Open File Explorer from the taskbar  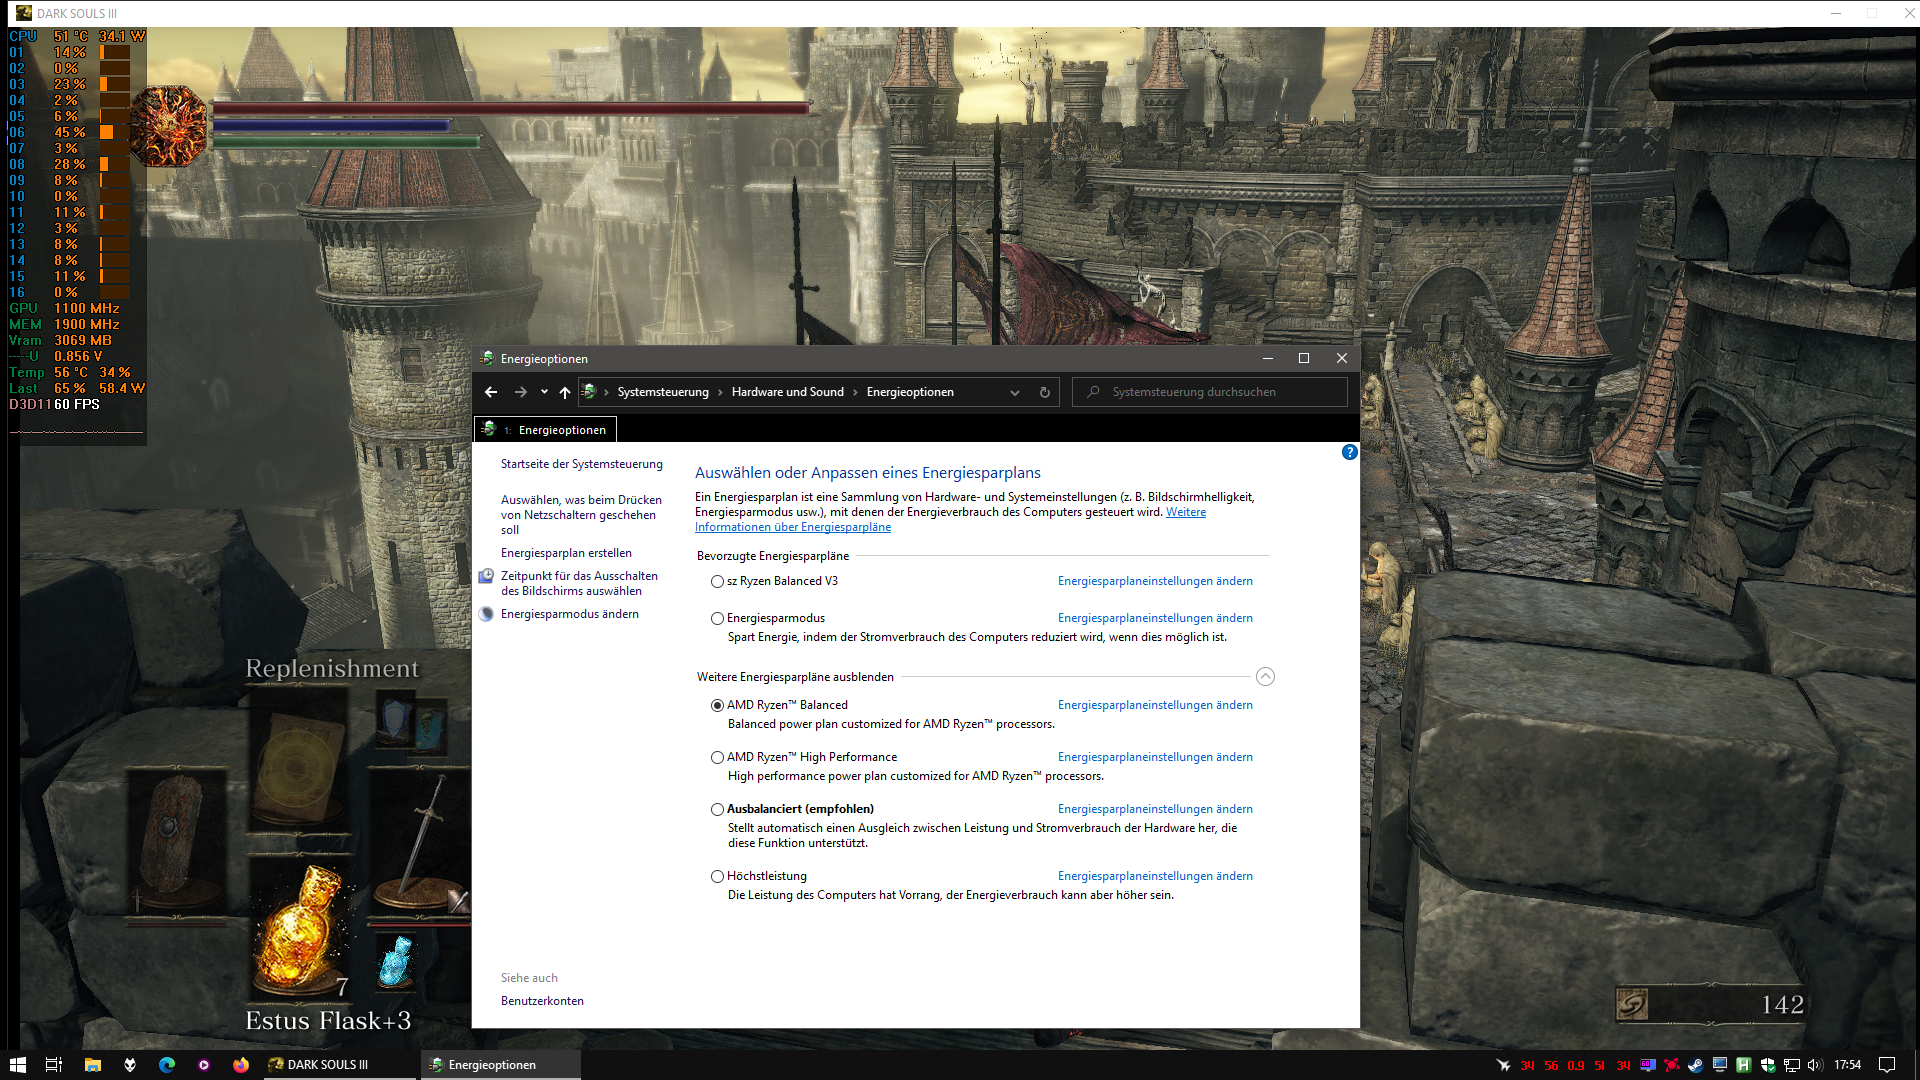point(93,1065)
